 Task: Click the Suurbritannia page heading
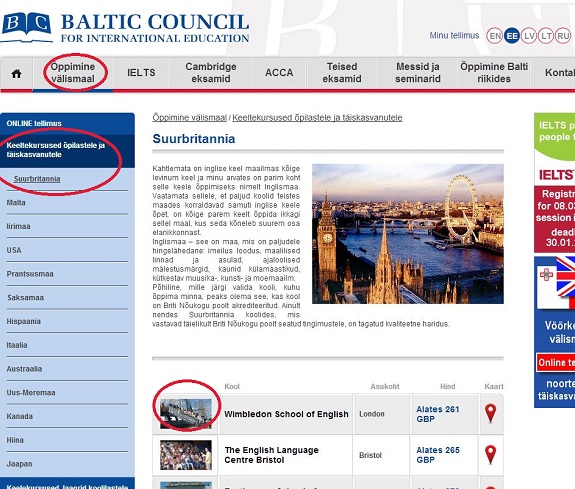point(194,139)
